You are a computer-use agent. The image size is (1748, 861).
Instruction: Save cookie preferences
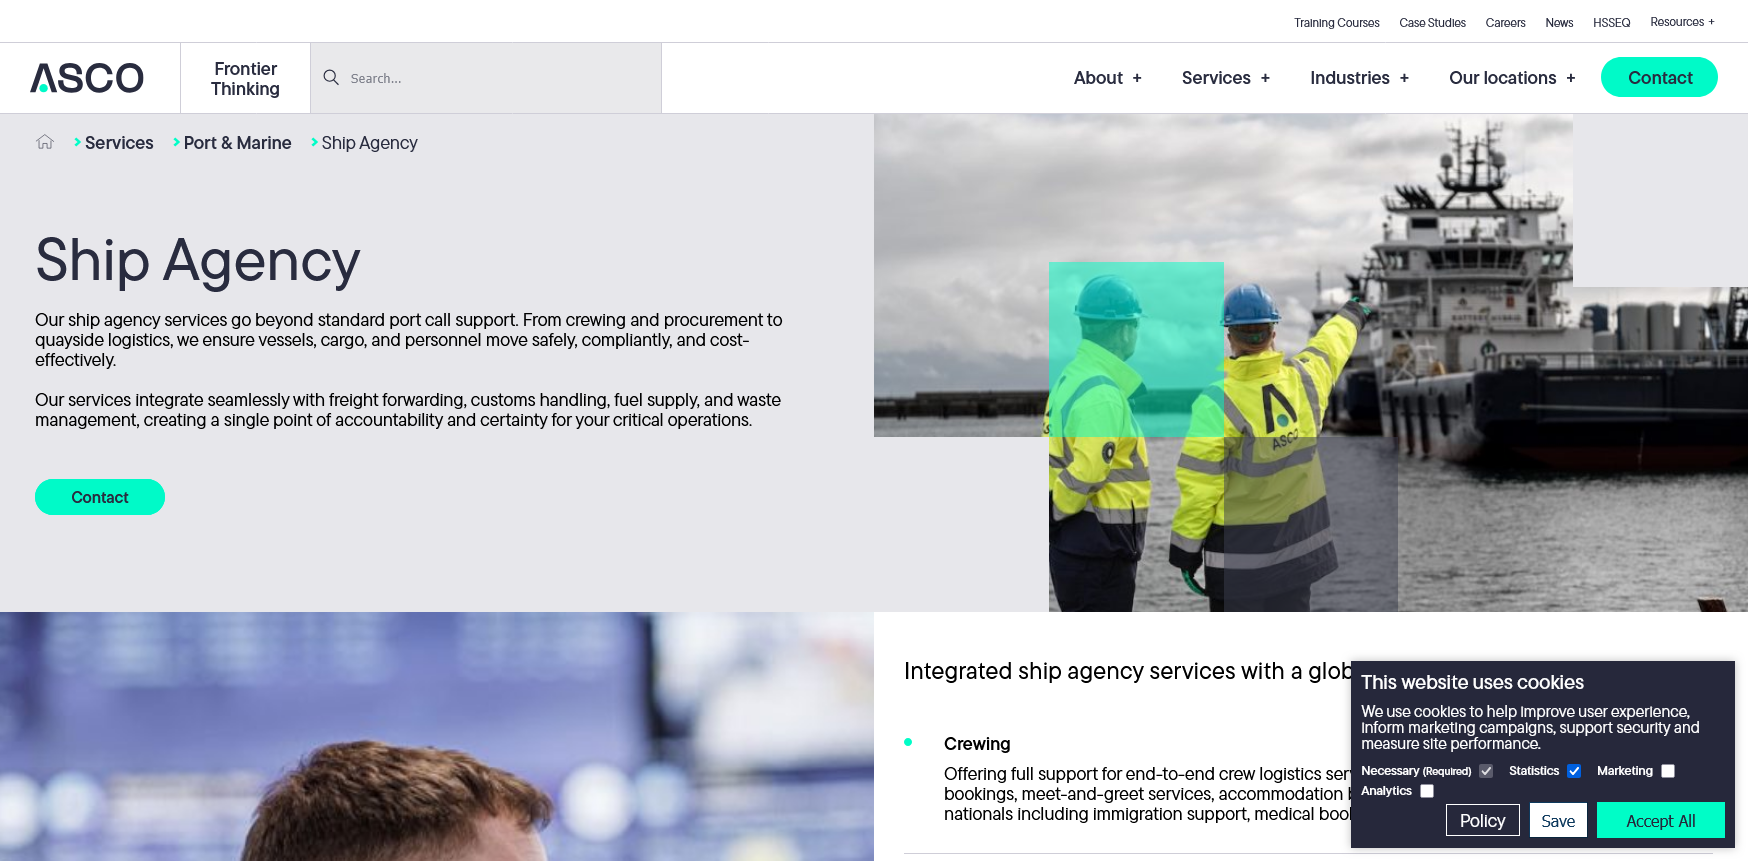(1558, 820)
